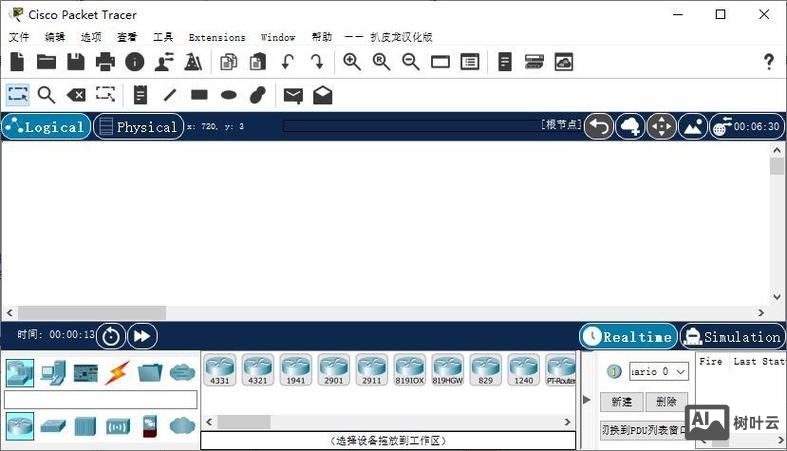Image resolution: width=787 pixels, height=451 pixels.
Task: Select the draw line tool
Action: coord(170,95)
